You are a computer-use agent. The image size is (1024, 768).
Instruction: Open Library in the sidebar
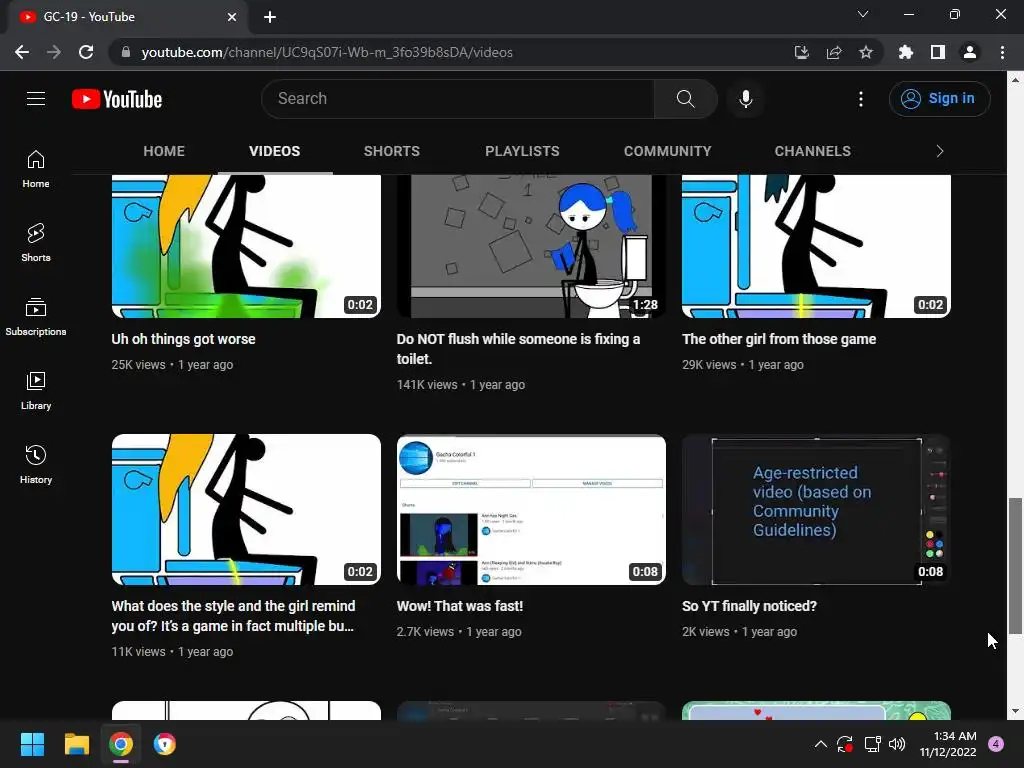tap(36, 391)
